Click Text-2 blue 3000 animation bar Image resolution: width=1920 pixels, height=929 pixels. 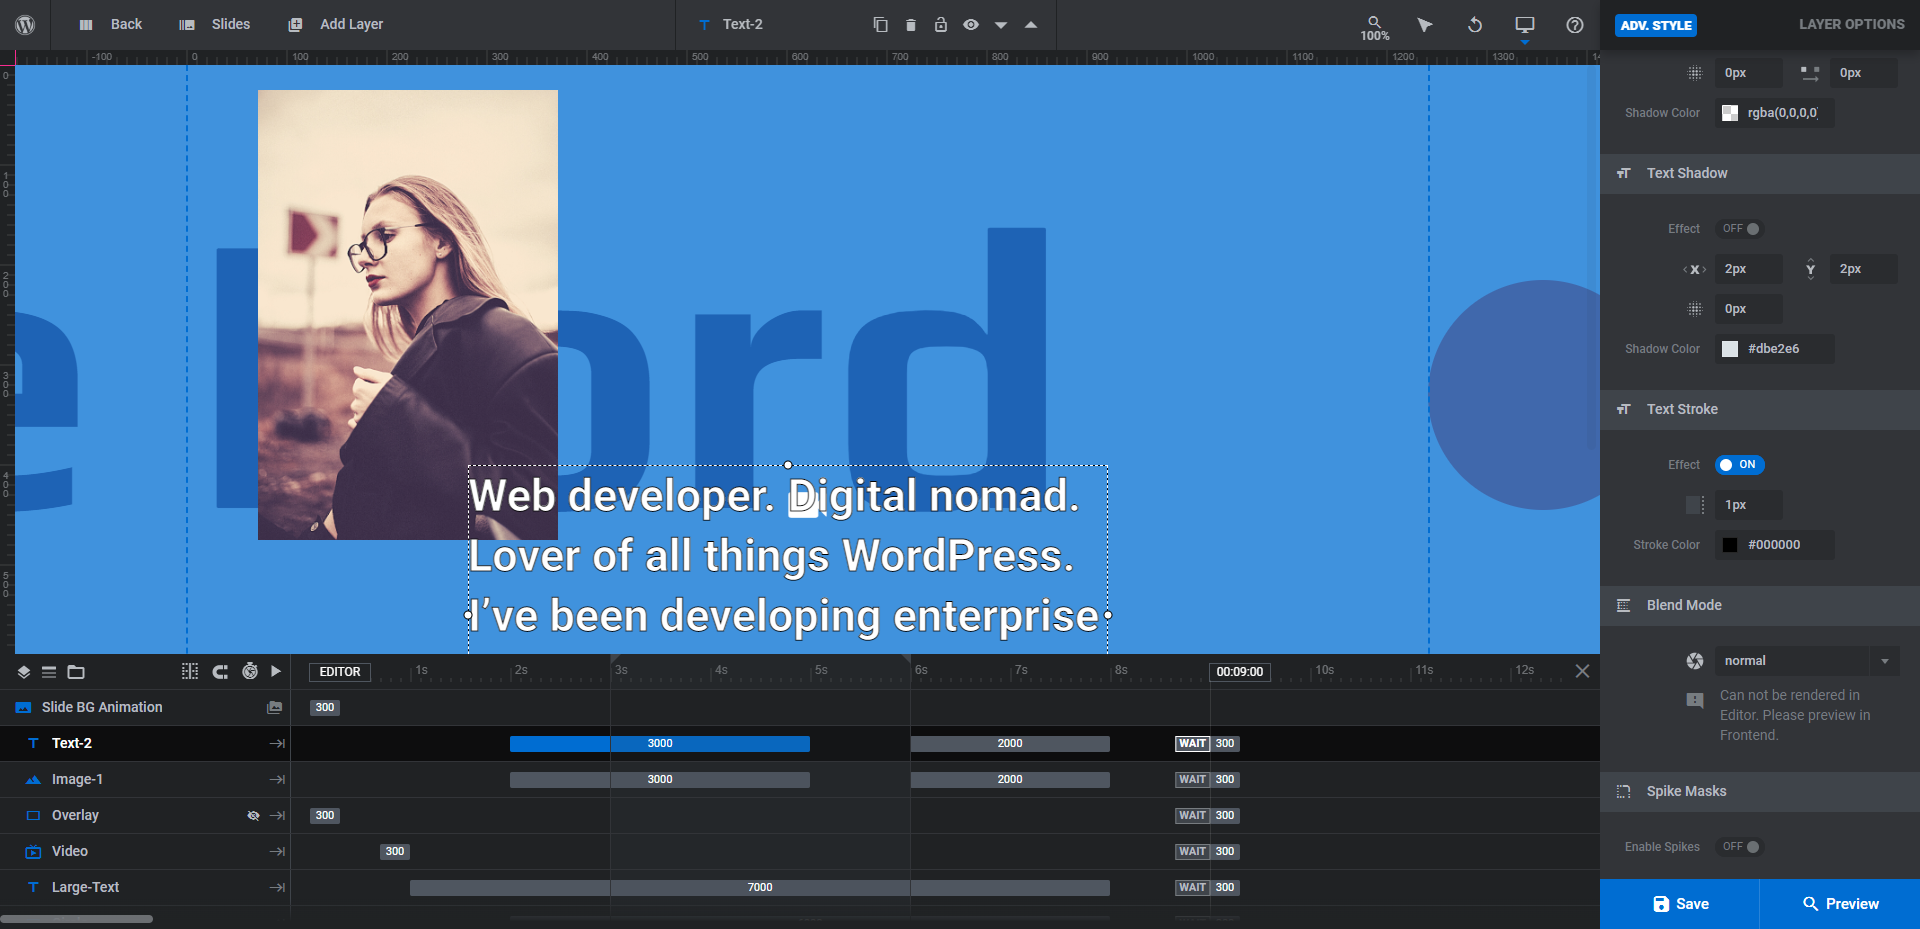point(660,743)
